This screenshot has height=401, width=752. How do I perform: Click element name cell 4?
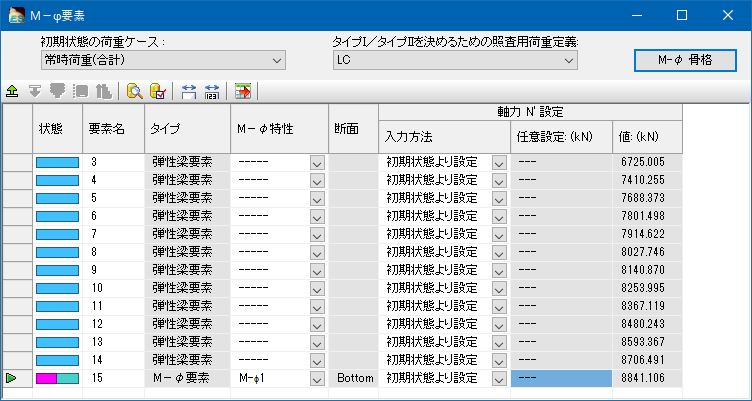(114, 180)
